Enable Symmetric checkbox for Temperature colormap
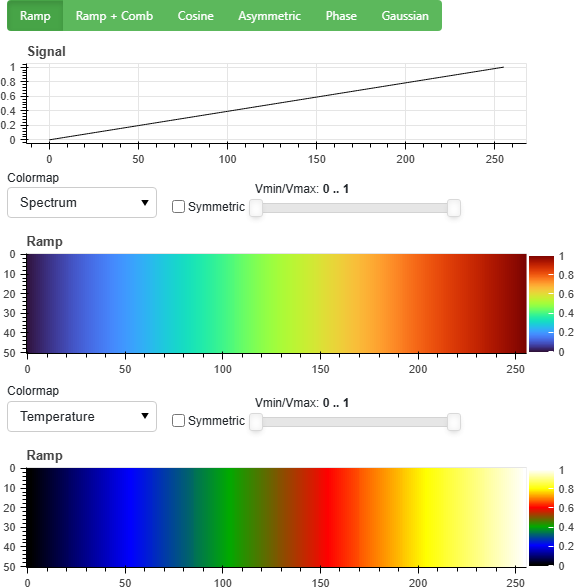Screen dimensions: 574x587 [x=178, y=420]
